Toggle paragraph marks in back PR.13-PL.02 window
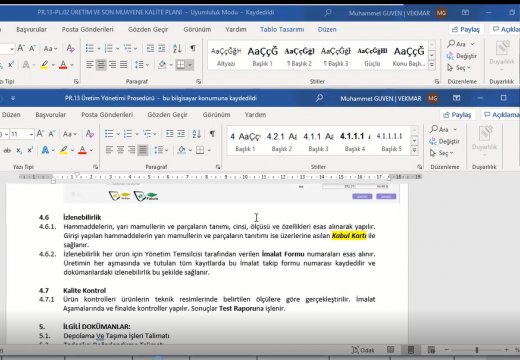This screenshot has height=360, width=520. [x=193, y=49]
